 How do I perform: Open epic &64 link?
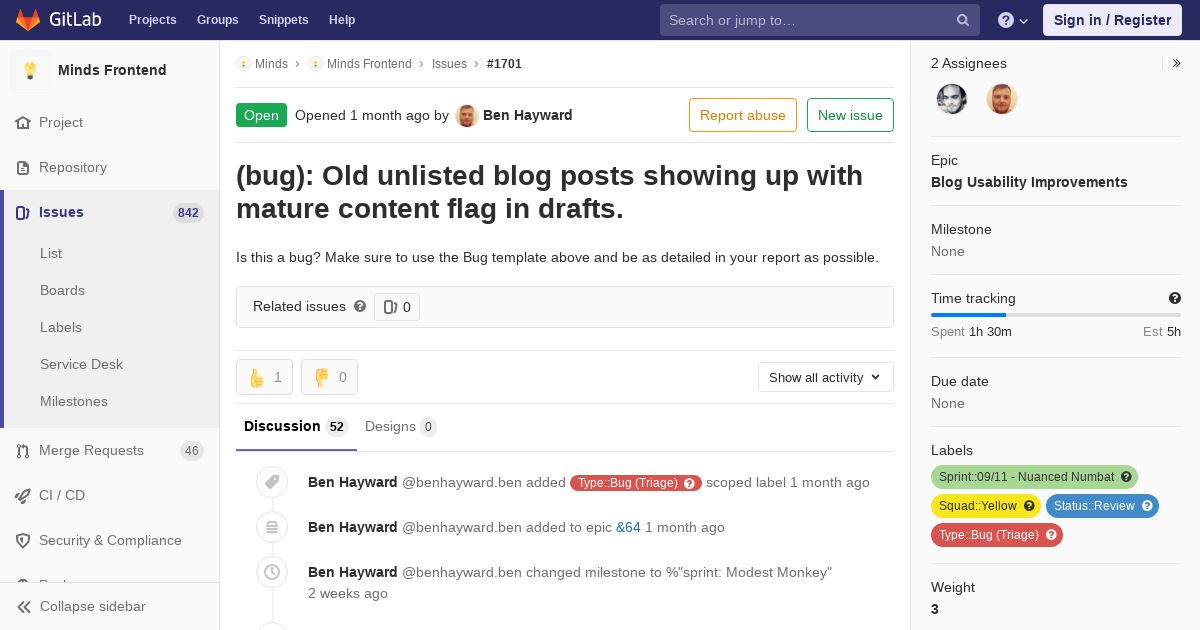click(628, 527)
